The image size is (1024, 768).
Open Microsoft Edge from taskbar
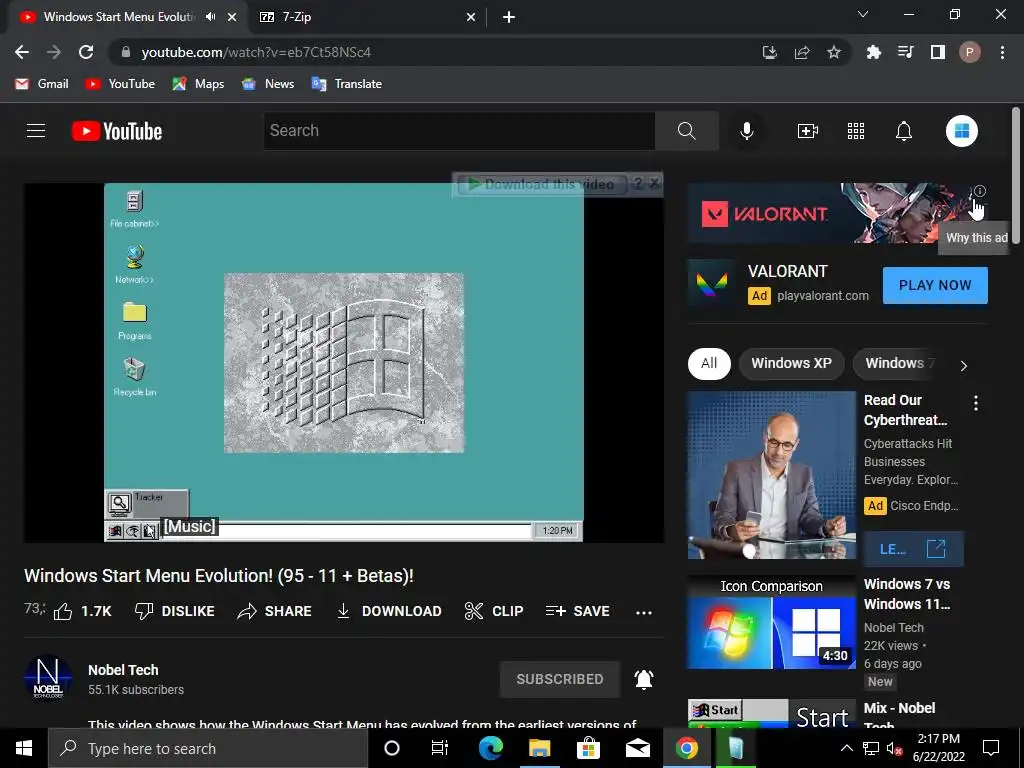[x=490, y=748]
